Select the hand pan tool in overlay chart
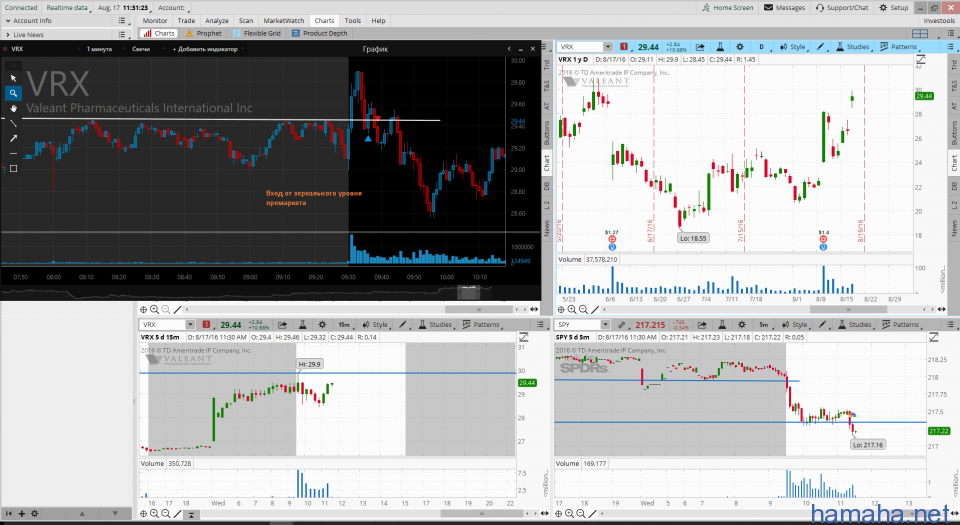Image resolution: width=960 pixels, height=525 pixels. tap(13, 108)
